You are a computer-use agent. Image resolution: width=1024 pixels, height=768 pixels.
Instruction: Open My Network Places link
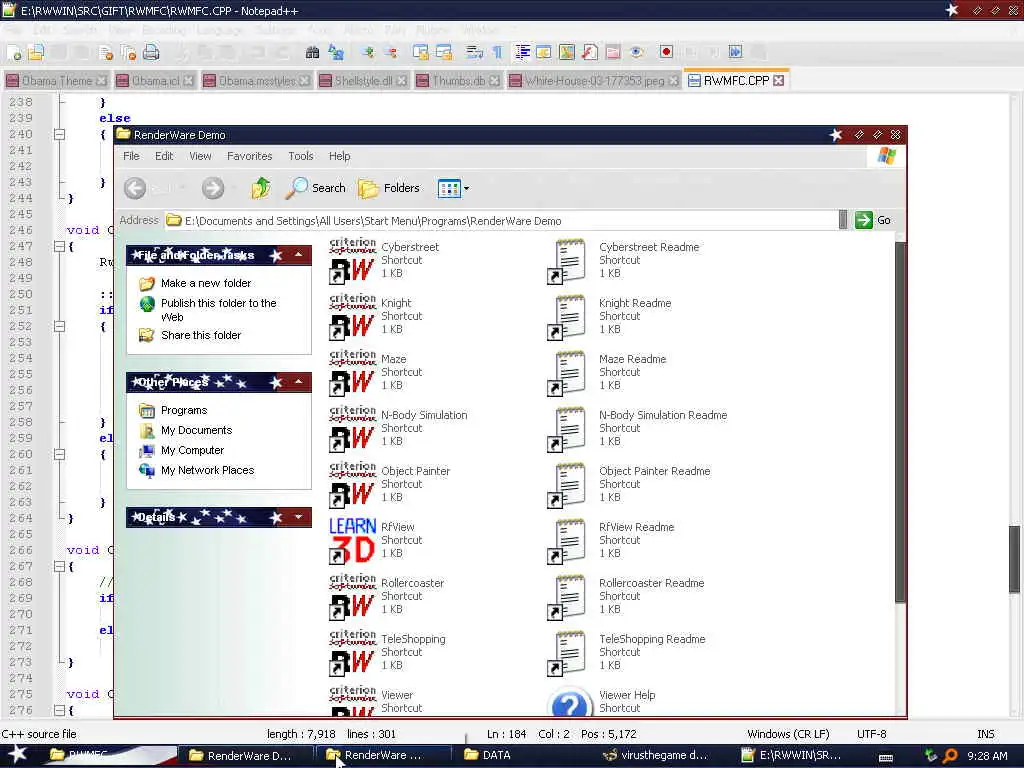click(208, 470)
